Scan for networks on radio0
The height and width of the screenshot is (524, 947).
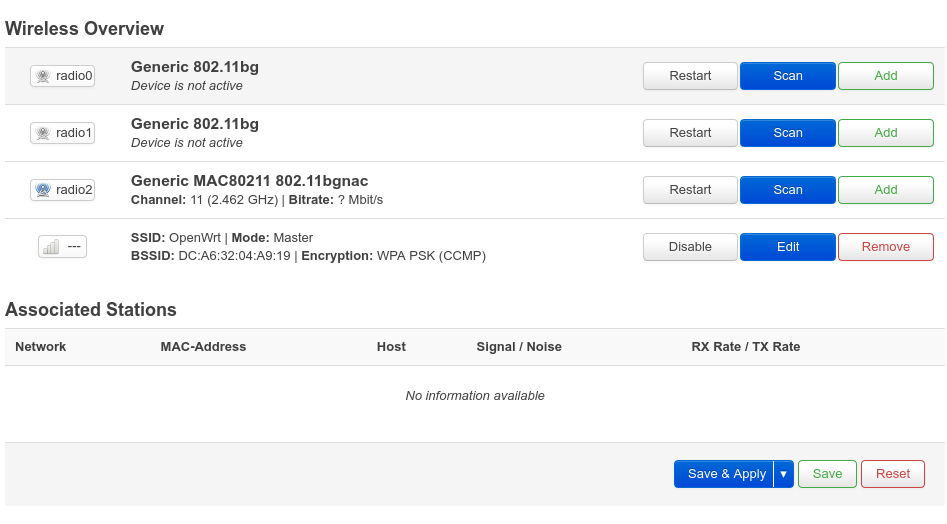coord(787,76)
